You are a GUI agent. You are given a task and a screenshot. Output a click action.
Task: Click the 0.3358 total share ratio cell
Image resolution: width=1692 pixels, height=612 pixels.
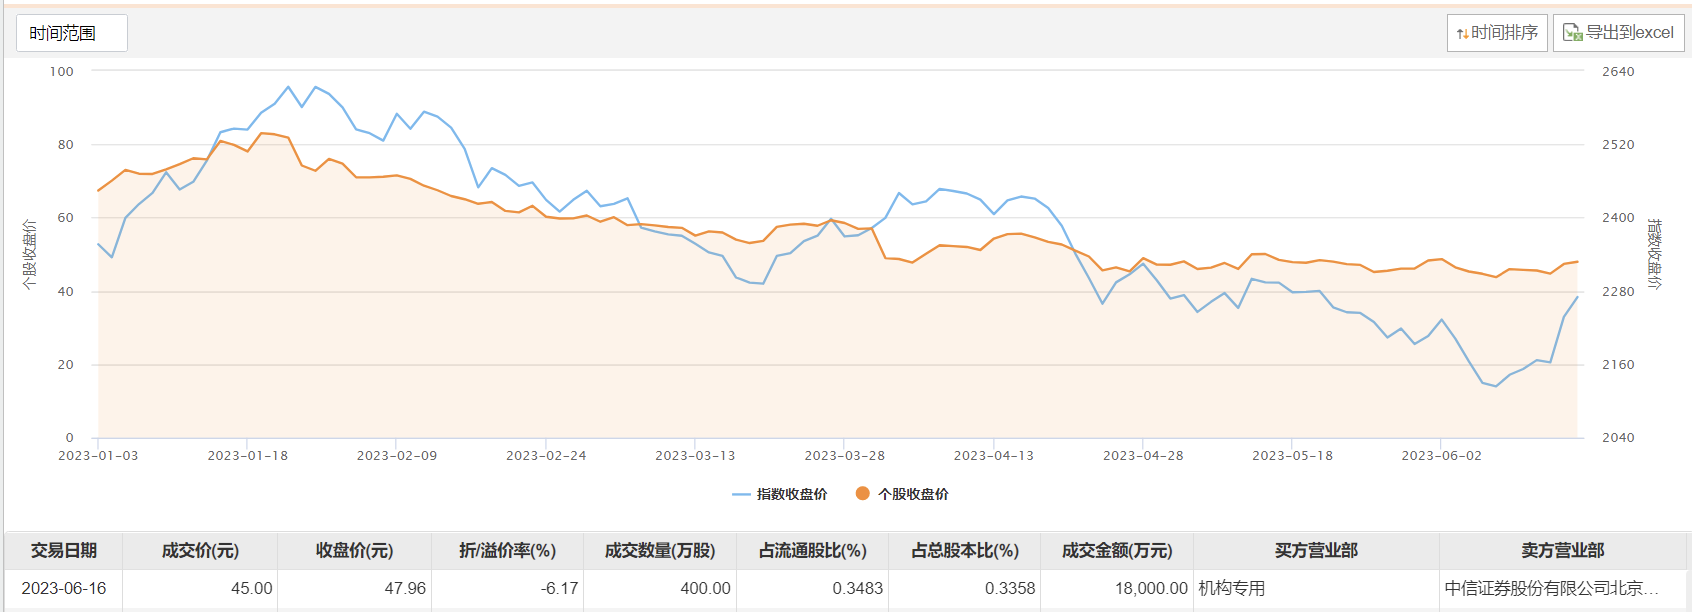(965, 588)
